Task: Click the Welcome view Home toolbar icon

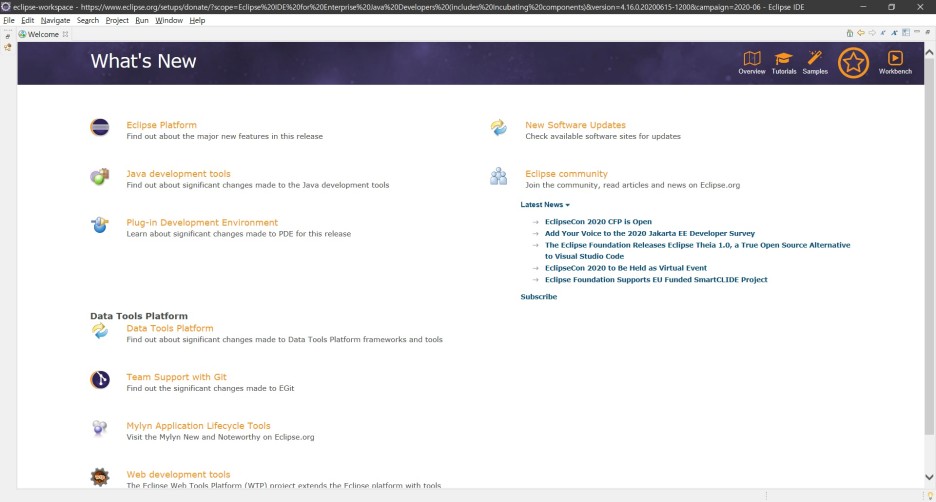Action: coord(849,33)
